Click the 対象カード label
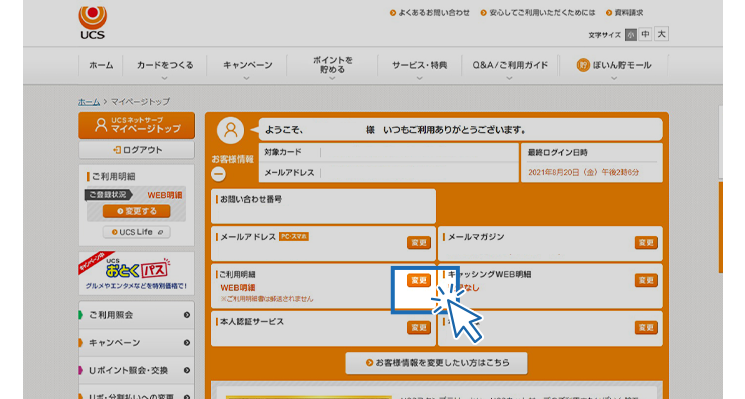The height and width of the screenshot is (399, 745). click(283, 152)
